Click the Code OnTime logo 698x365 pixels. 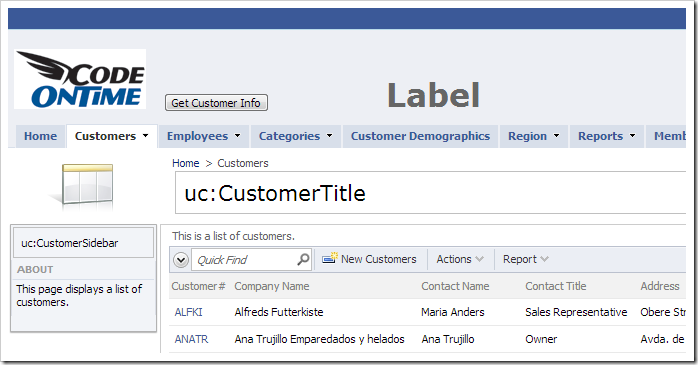click(80, 79)
